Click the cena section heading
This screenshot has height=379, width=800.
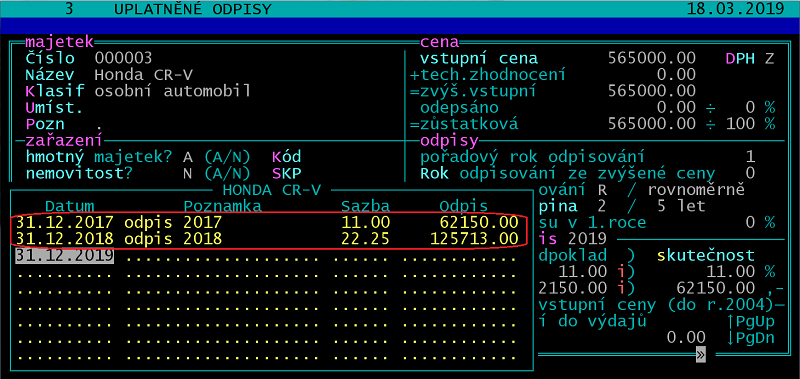point(439,42)
